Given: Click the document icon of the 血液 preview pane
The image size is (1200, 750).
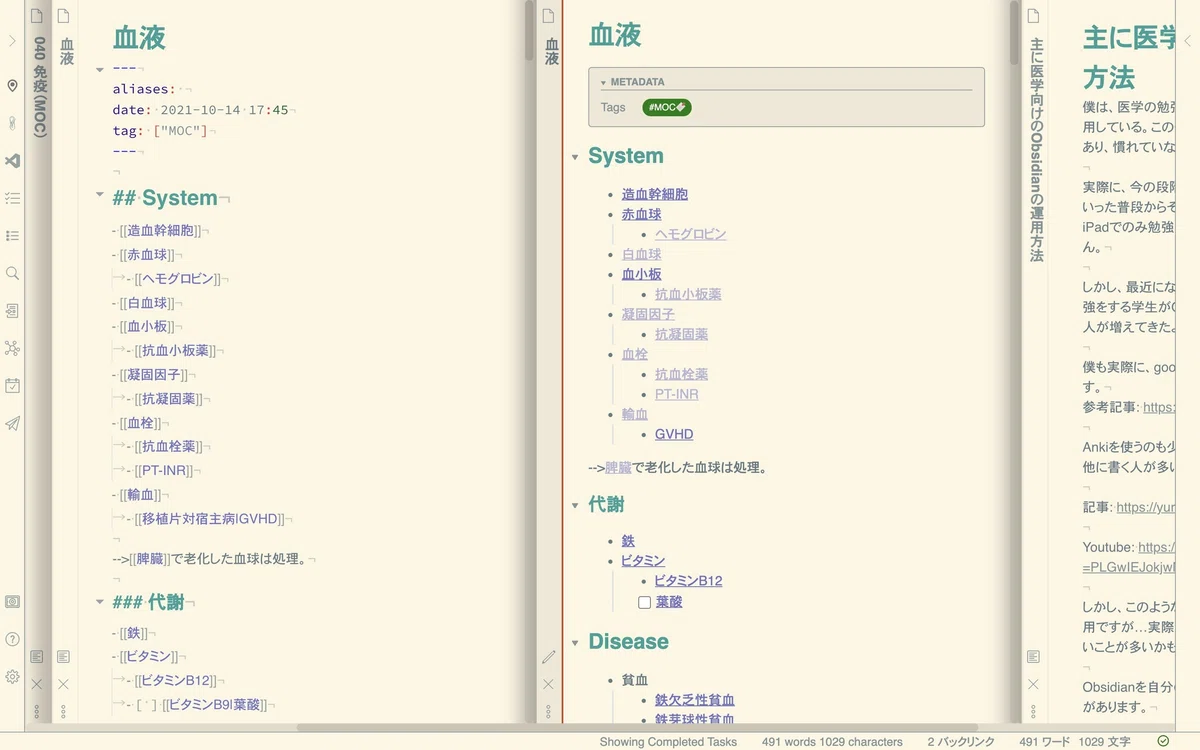Looking at the screenshot, I should 548,16.
